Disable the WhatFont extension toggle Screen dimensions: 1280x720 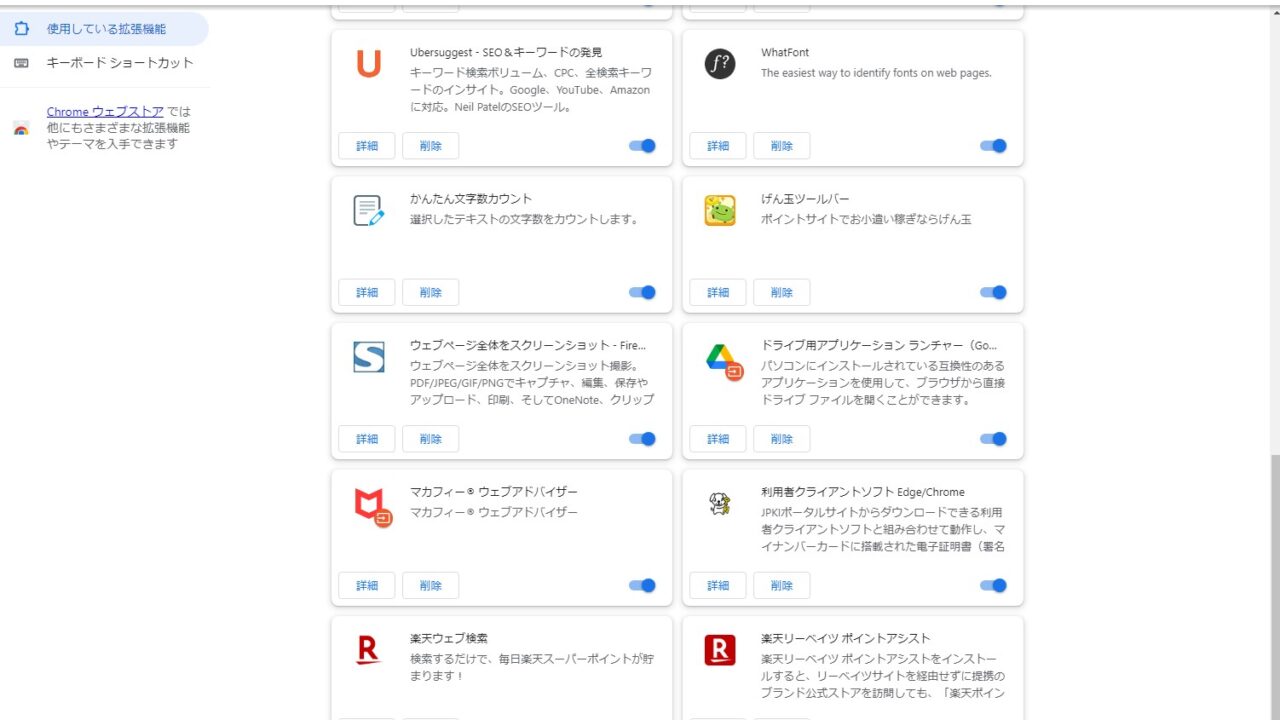pos(993,146)
